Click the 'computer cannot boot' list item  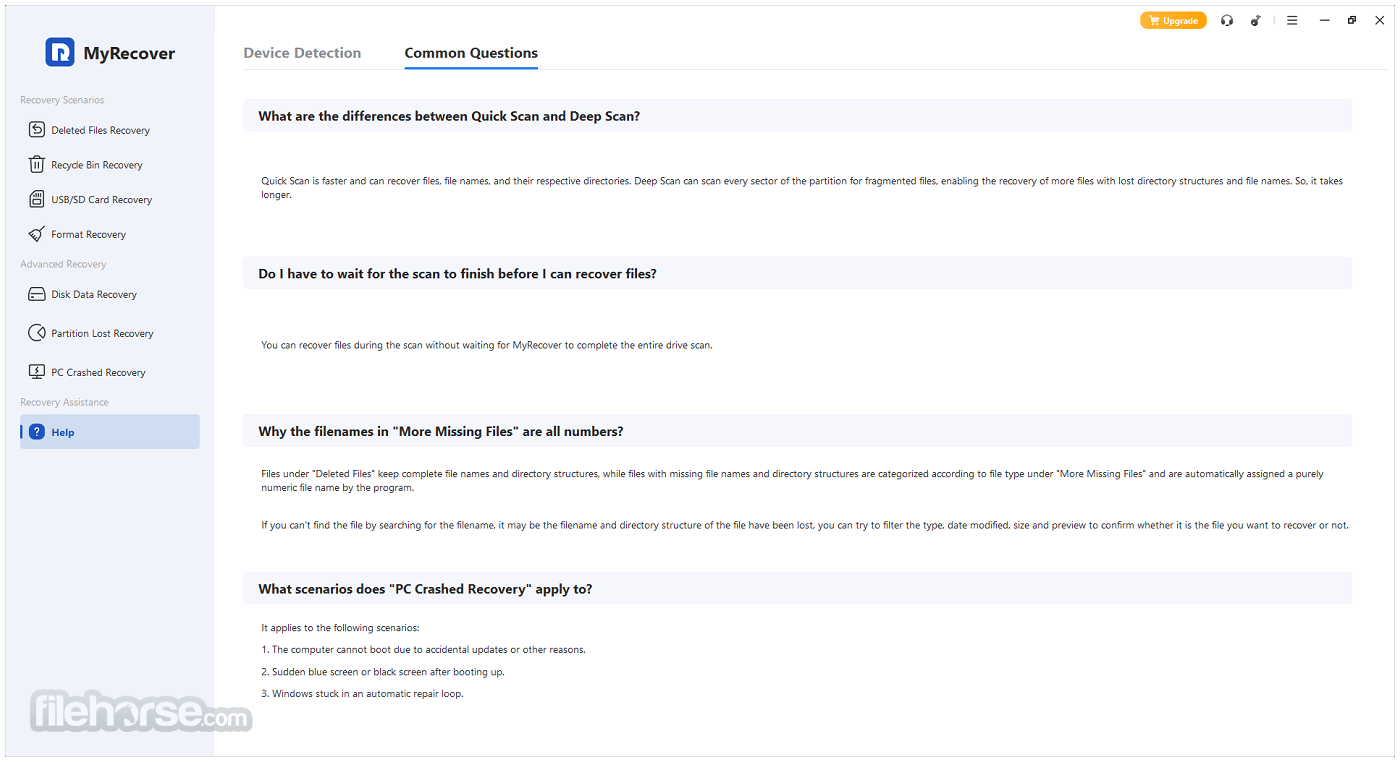423,650
